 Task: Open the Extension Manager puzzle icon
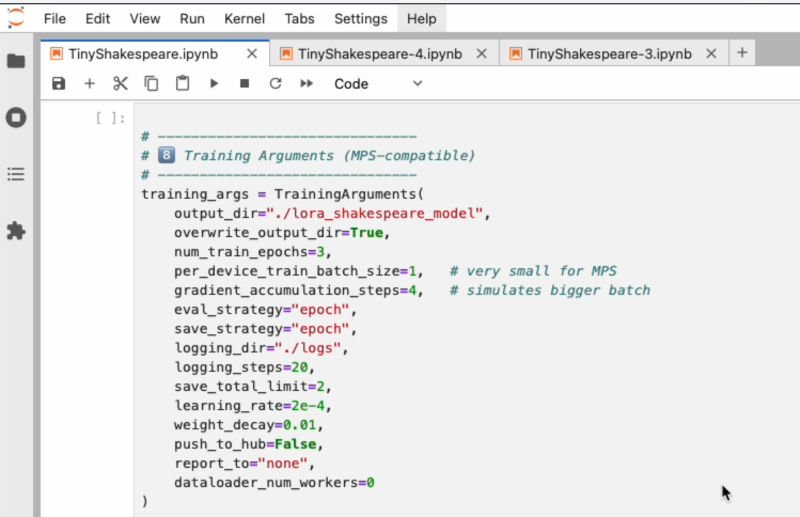click(x=16, y=231)
